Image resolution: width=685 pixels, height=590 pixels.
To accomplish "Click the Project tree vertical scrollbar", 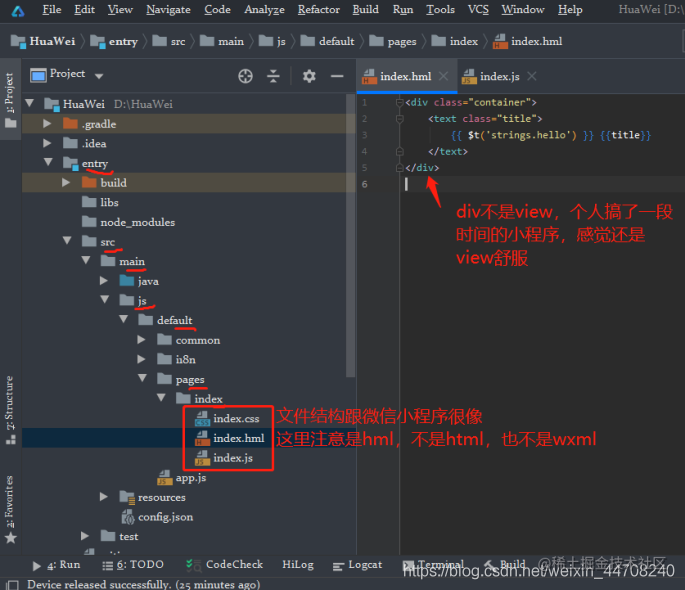I will pyautogui.click(x=350, y=236).
